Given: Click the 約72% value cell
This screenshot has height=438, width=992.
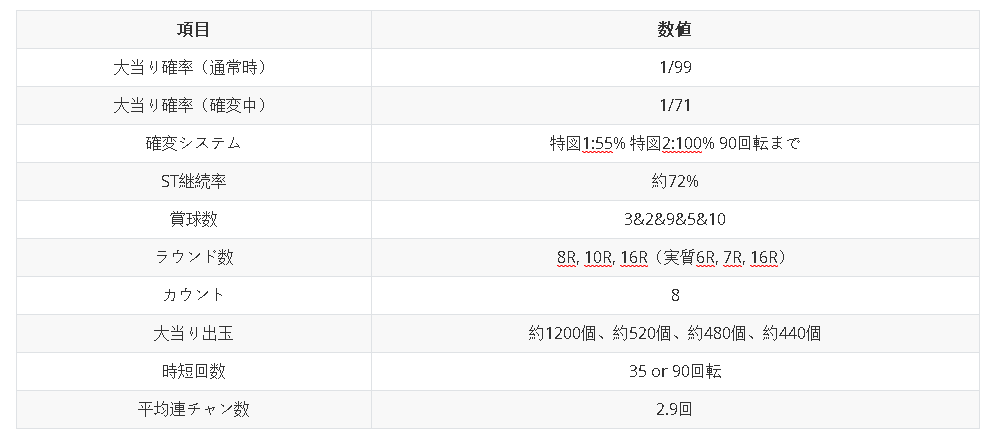Looking at the screenshot, I should point(675,181).
